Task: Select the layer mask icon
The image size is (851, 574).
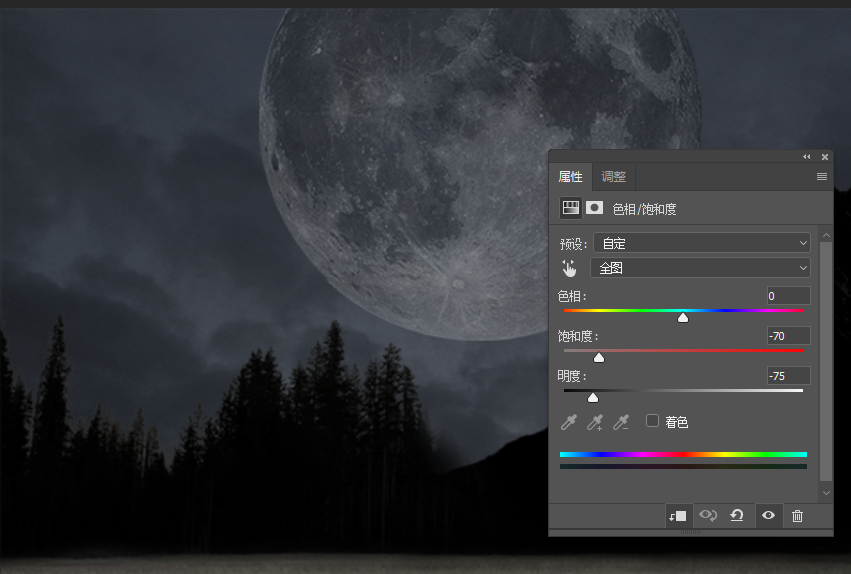Action: click(x=594, y=208)
